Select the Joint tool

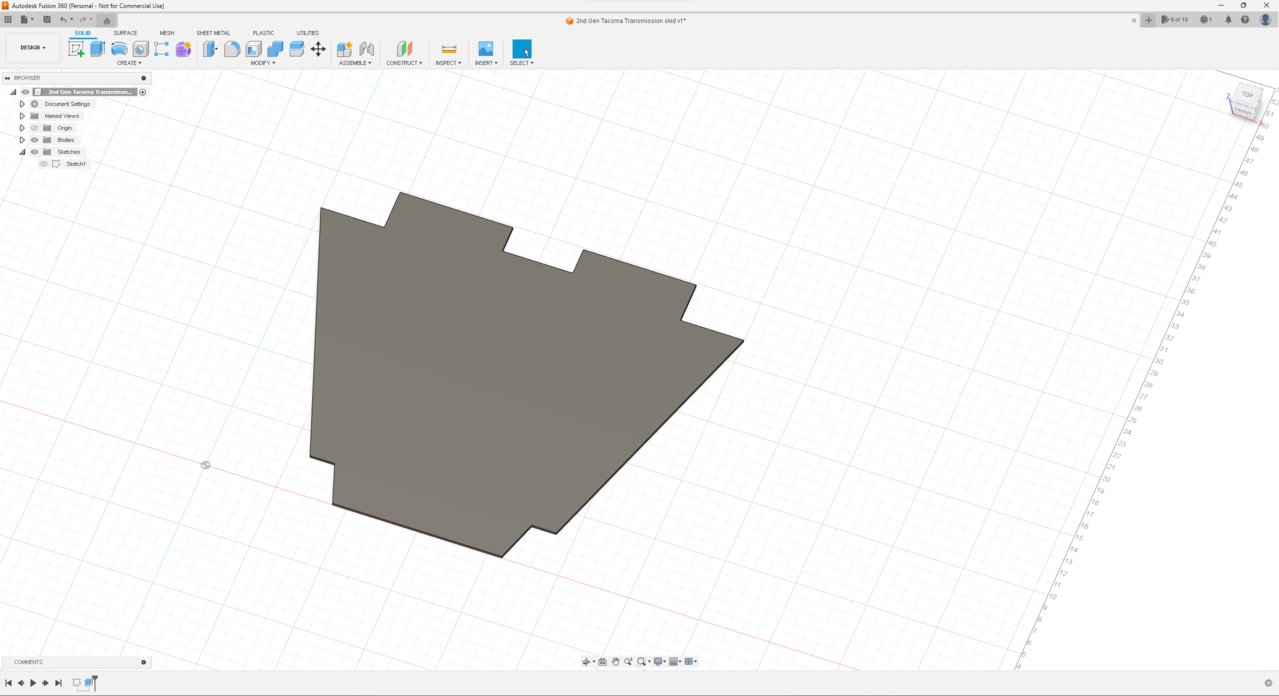click(366, 49)
